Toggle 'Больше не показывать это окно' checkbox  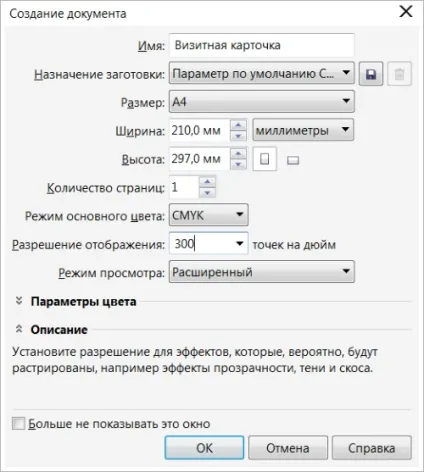[x=18, y=424]
